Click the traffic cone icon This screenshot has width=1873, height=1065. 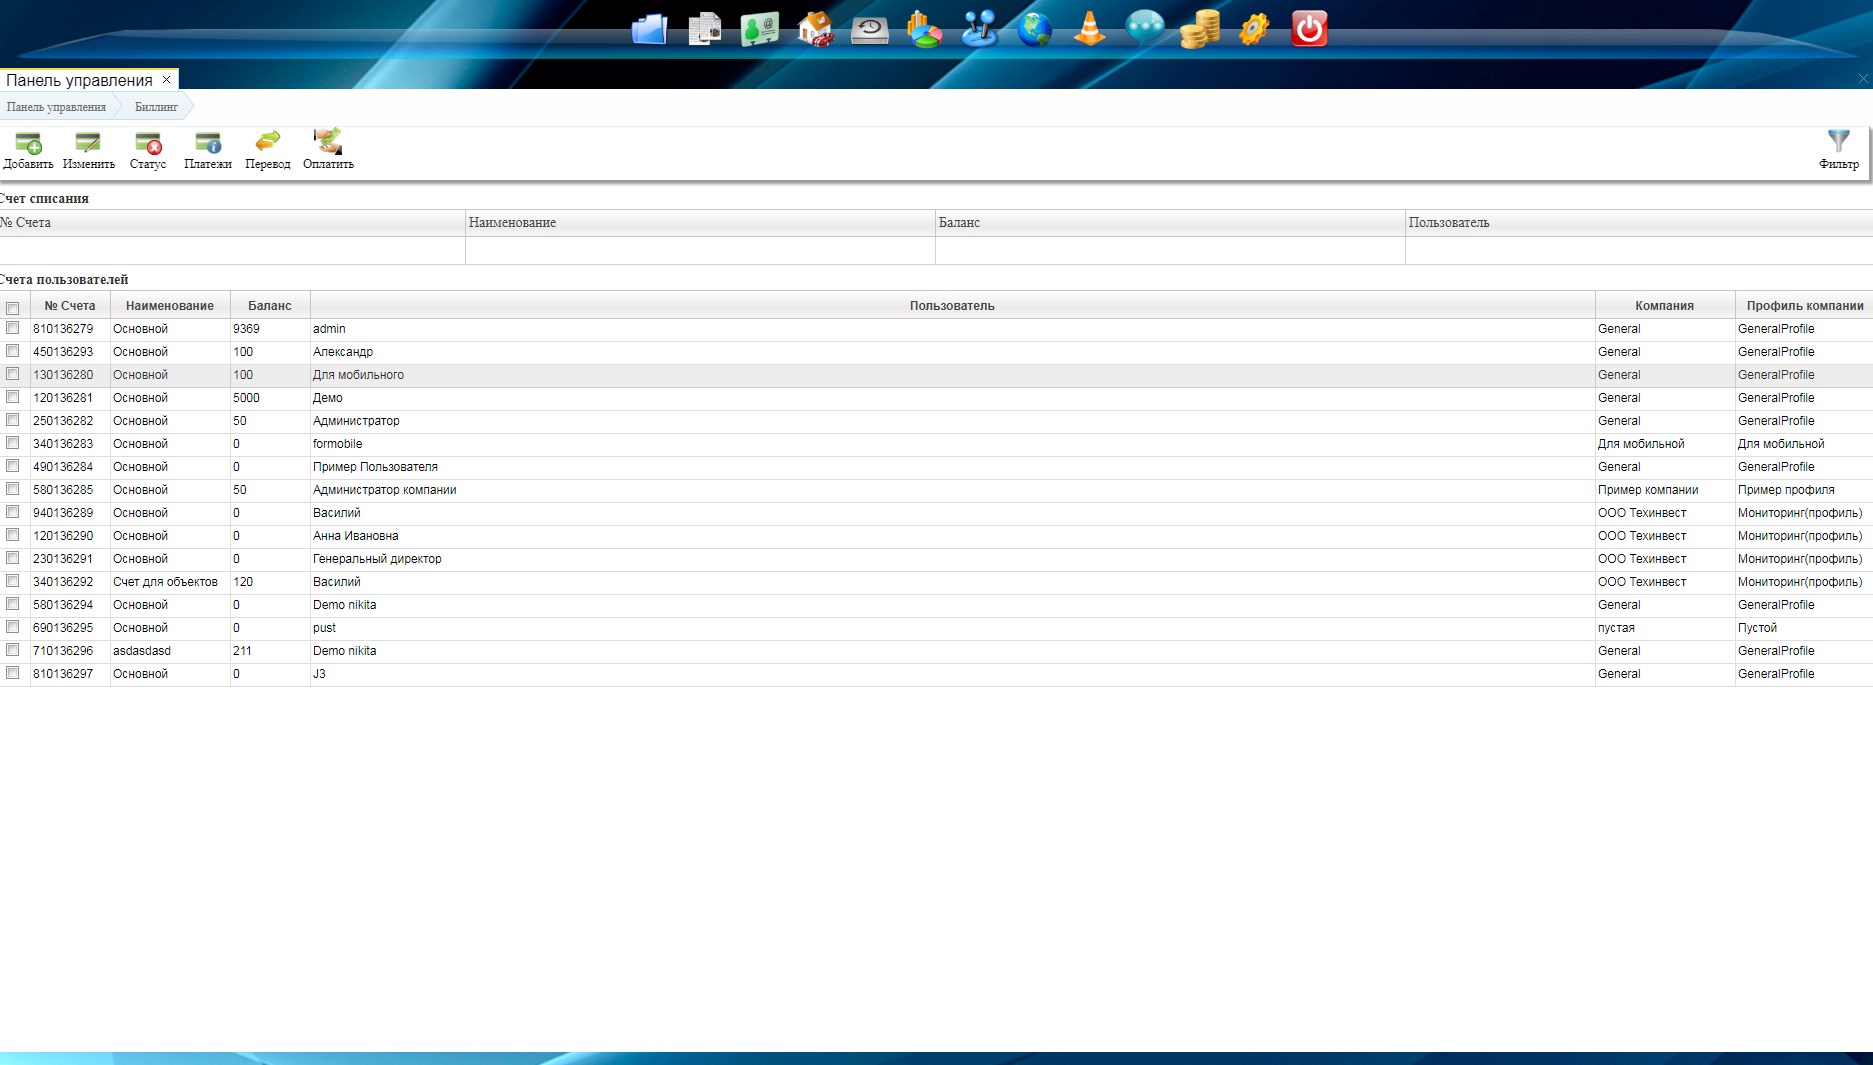click(x=1089, y=29)
